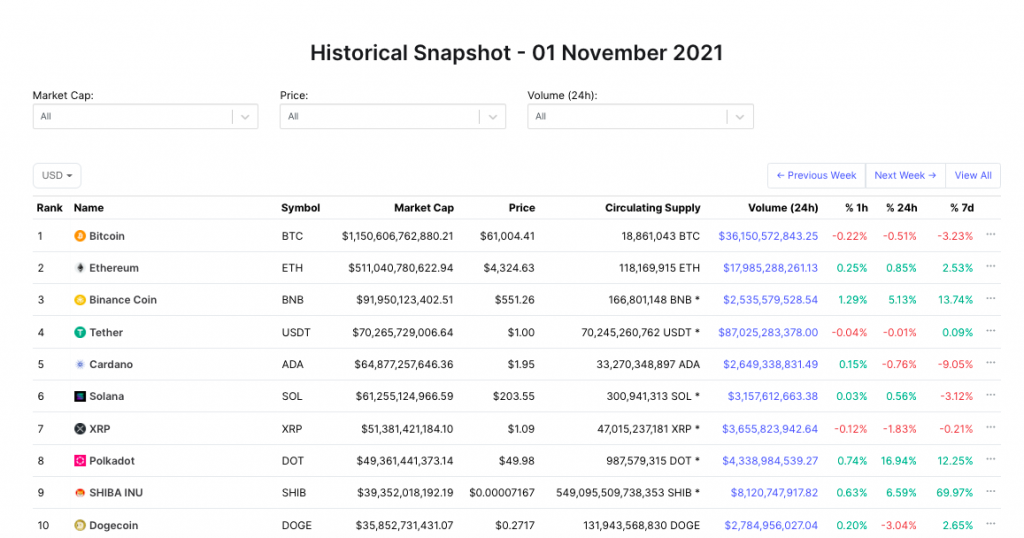This screenshot has height=538, width=1024.
Task: Click the Polkadot logo icon
Action: (80, 461)
